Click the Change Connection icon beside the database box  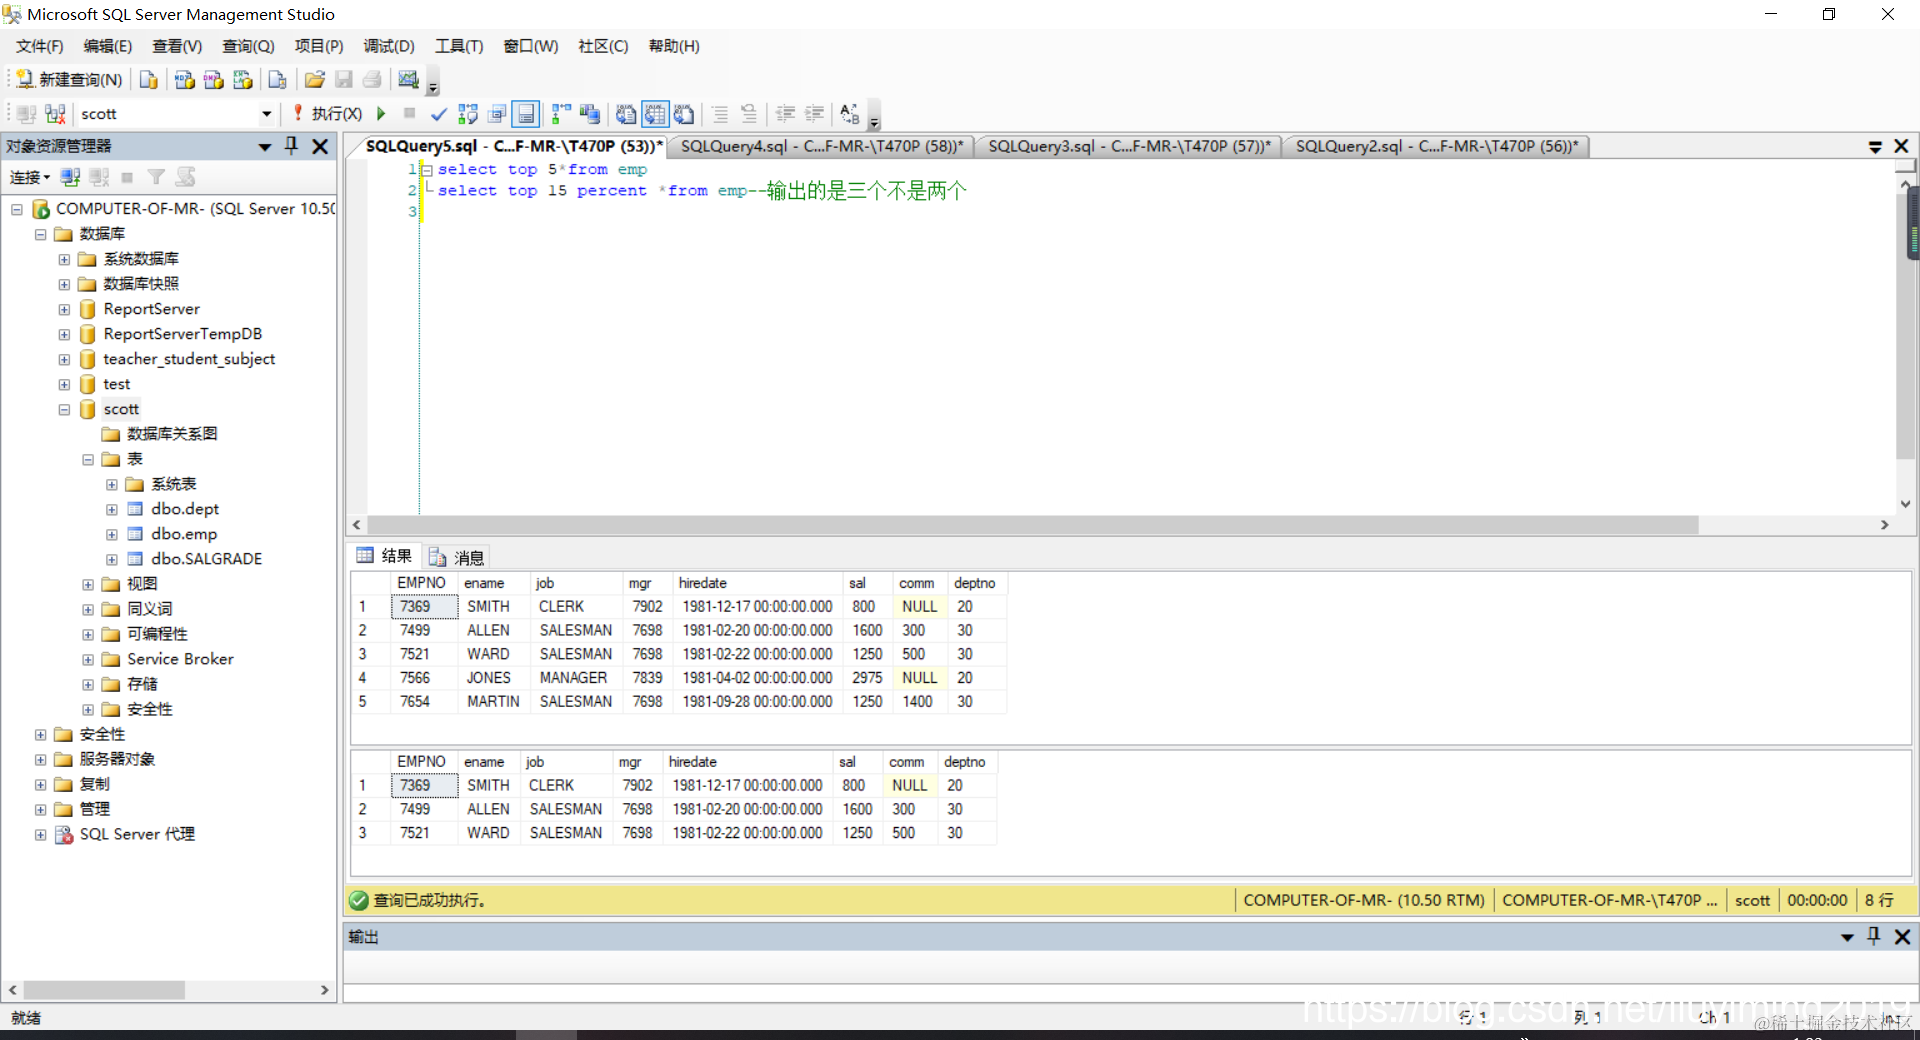tap(55, 114)
